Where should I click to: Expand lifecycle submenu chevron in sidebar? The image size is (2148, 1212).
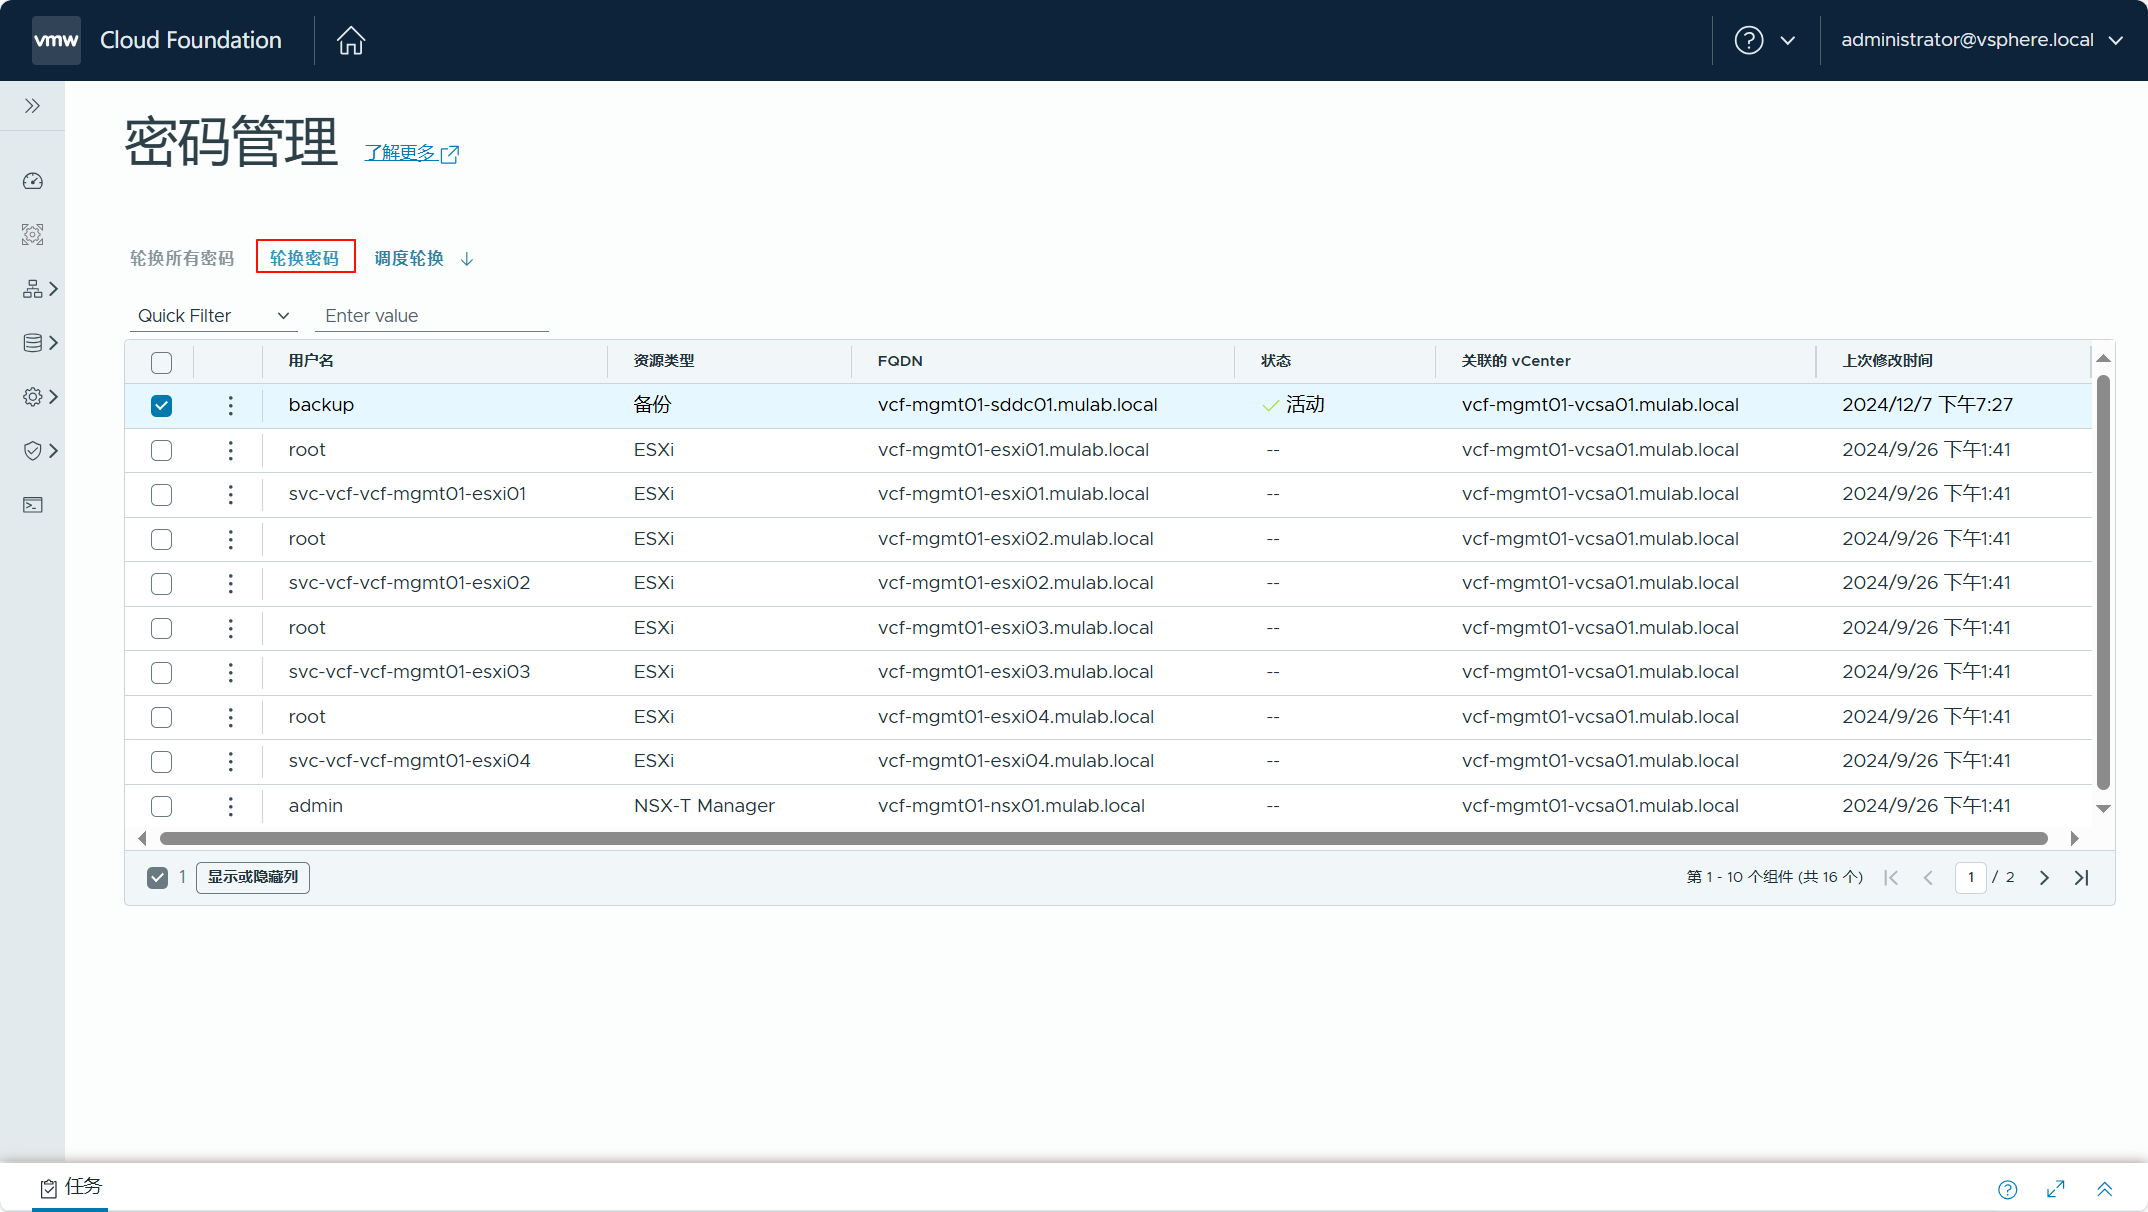54,343
